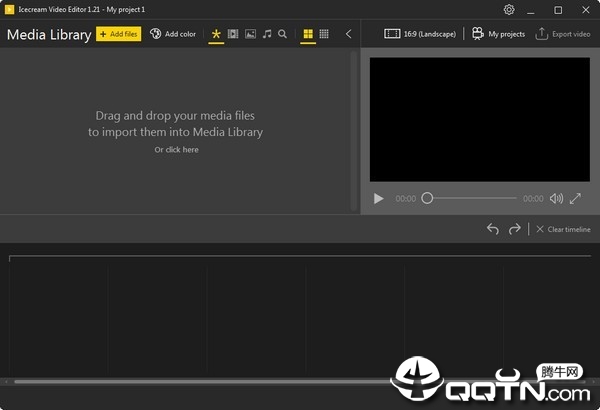This screenshot has height=410, width=600.
Task: Click Export video
Action: pos(562,34)
